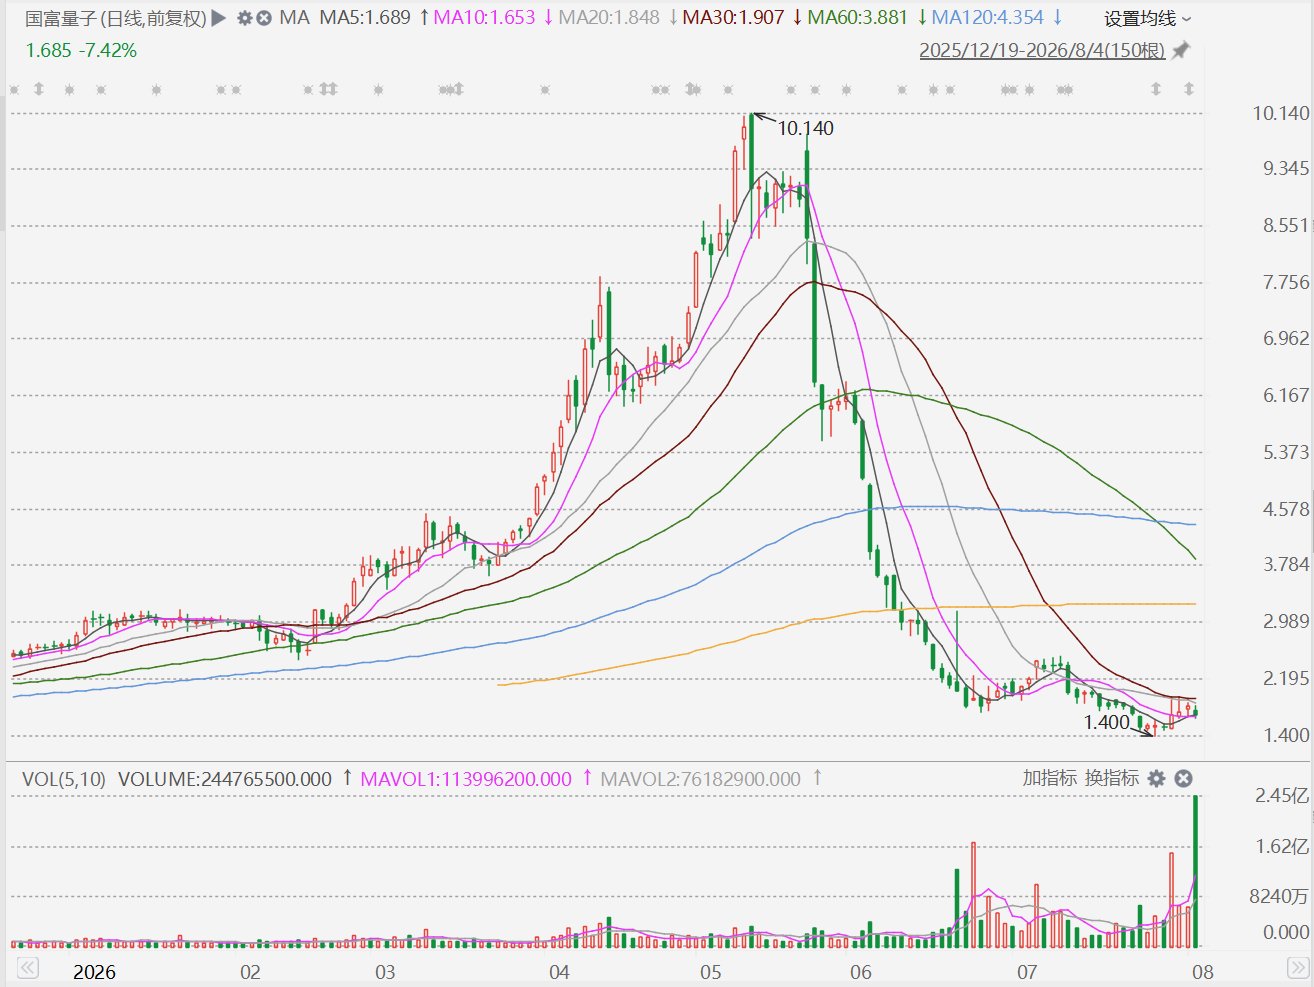Click the 1.62亿 volume axis label
This screenshot has height=987, width=1314.
coord(1283,847)
